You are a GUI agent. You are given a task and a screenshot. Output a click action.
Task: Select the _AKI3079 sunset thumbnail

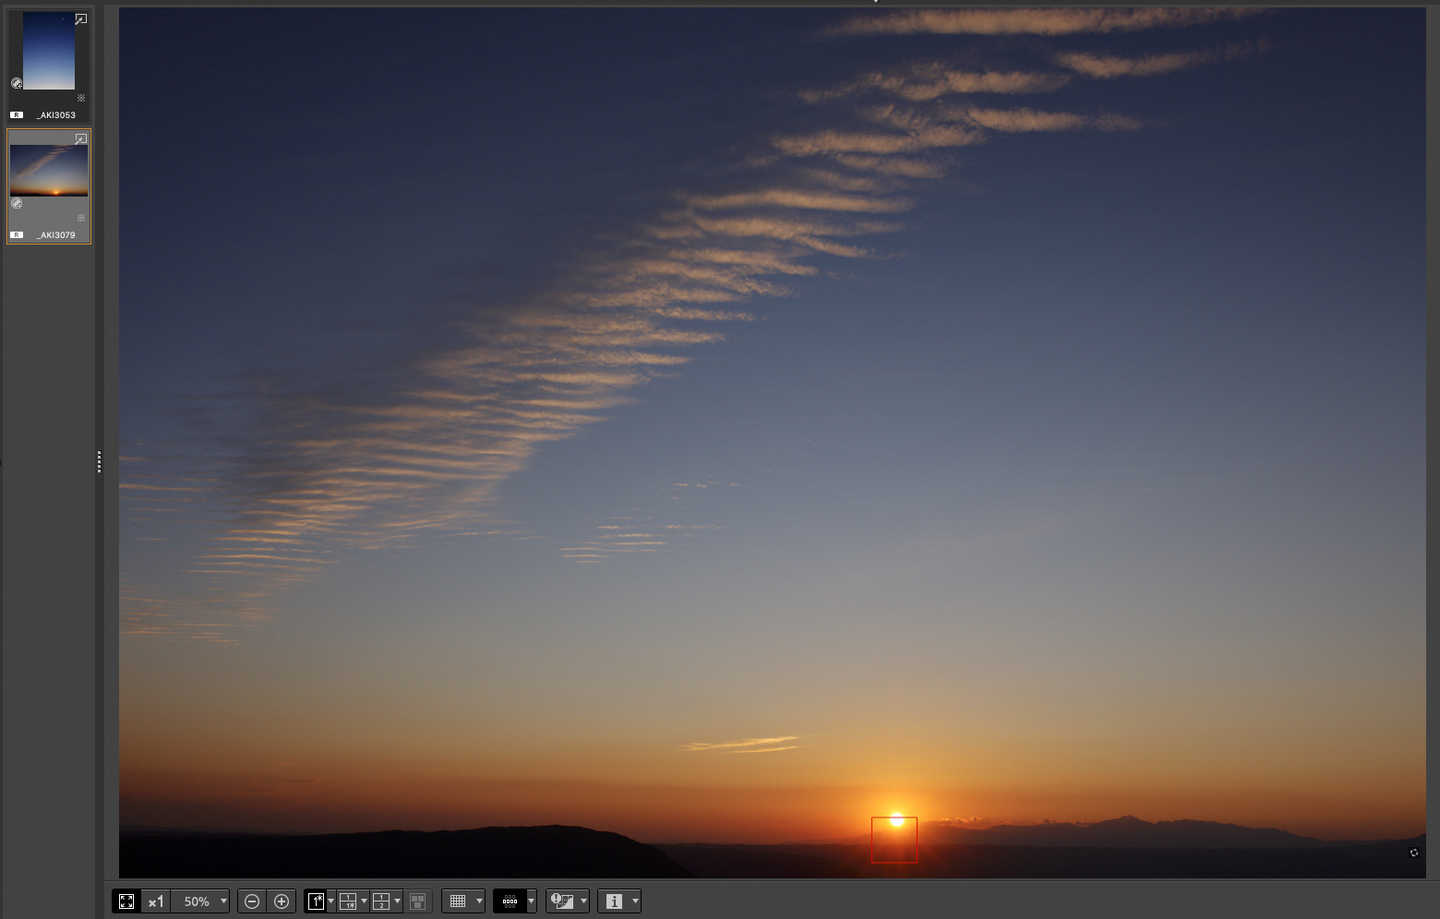point(49,171)
